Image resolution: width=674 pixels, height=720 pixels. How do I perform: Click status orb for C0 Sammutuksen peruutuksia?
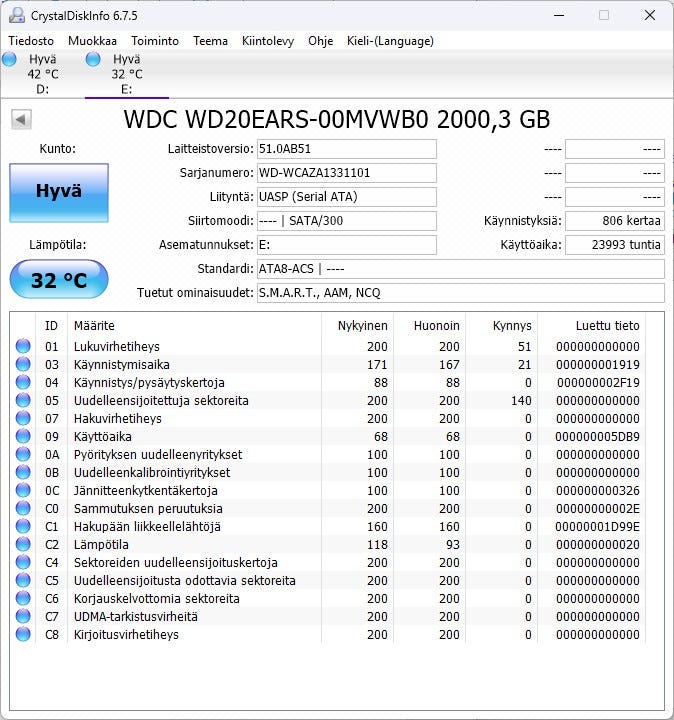(23, 508)
